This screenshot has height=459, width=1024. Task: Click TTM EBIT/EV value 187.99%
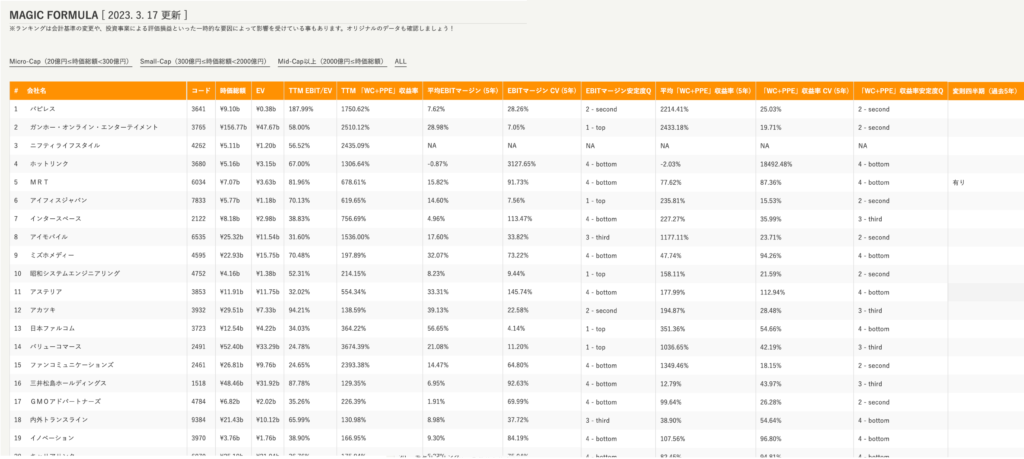300,109
